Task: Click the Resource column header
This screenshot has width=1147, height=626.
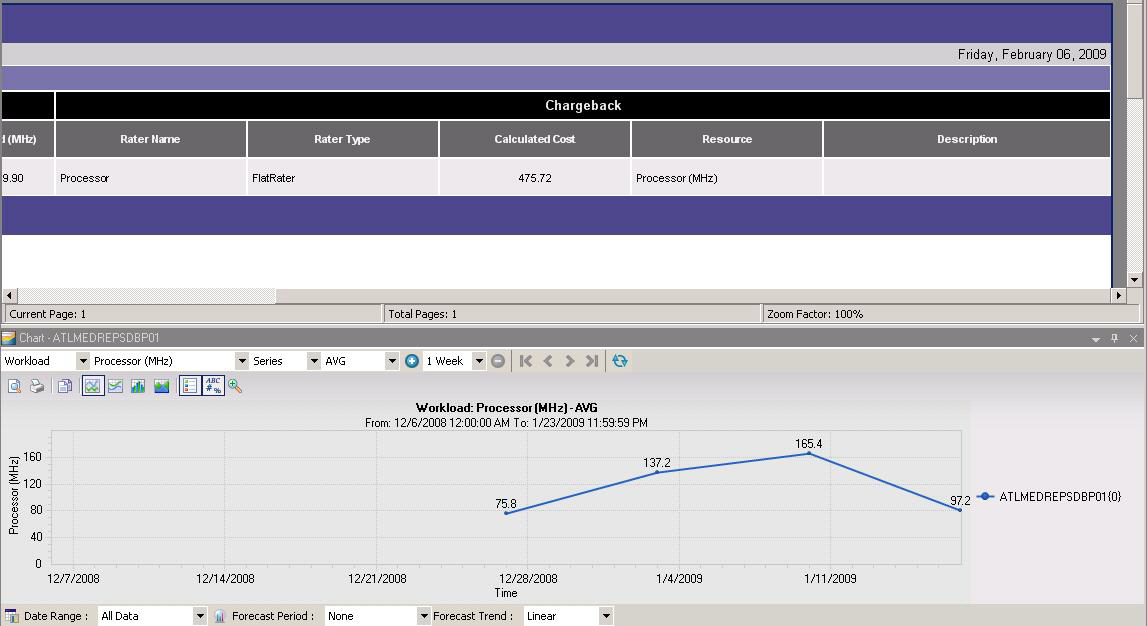Action: (727, 139)
